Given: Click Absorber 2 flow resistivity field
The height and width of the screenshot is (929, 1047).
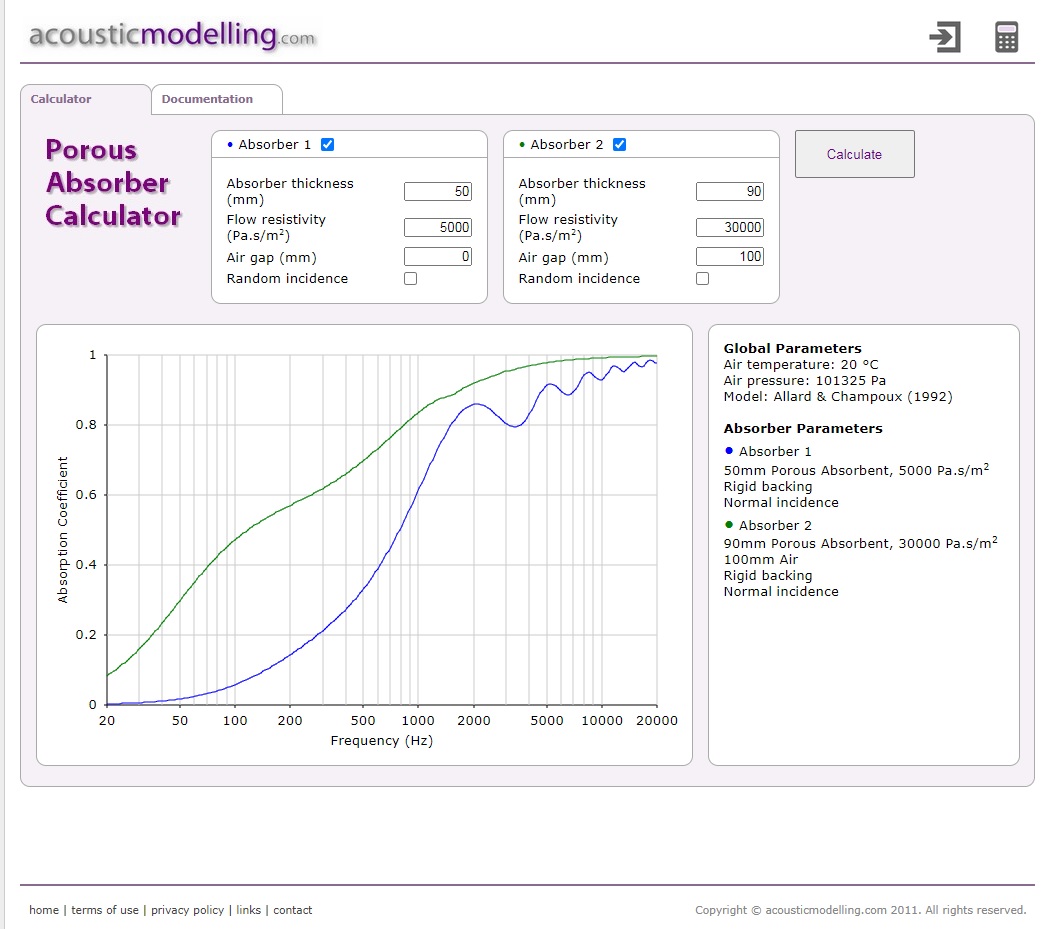Looking at the screenshot, I should tap(730, 228).
